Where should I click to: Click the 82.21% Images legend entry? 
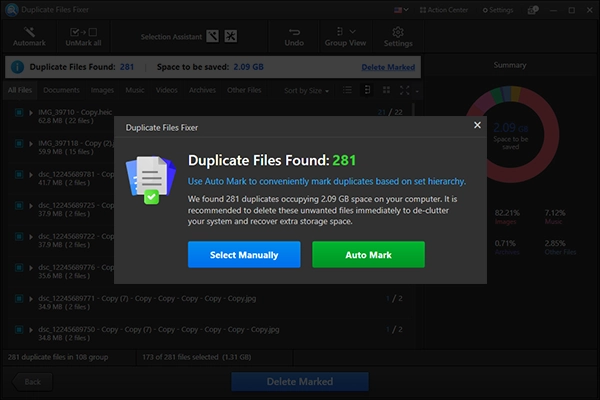click(507, 217)
